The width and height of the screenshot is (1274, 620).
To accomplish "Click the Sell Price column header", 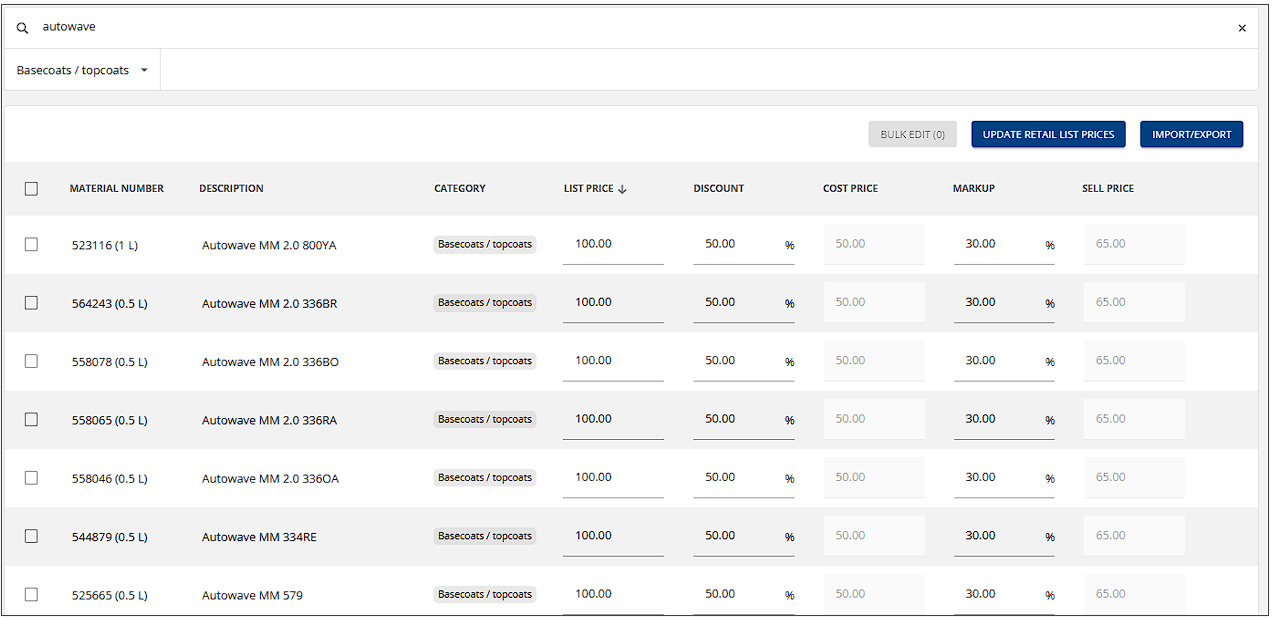I will click(1108, 188).
